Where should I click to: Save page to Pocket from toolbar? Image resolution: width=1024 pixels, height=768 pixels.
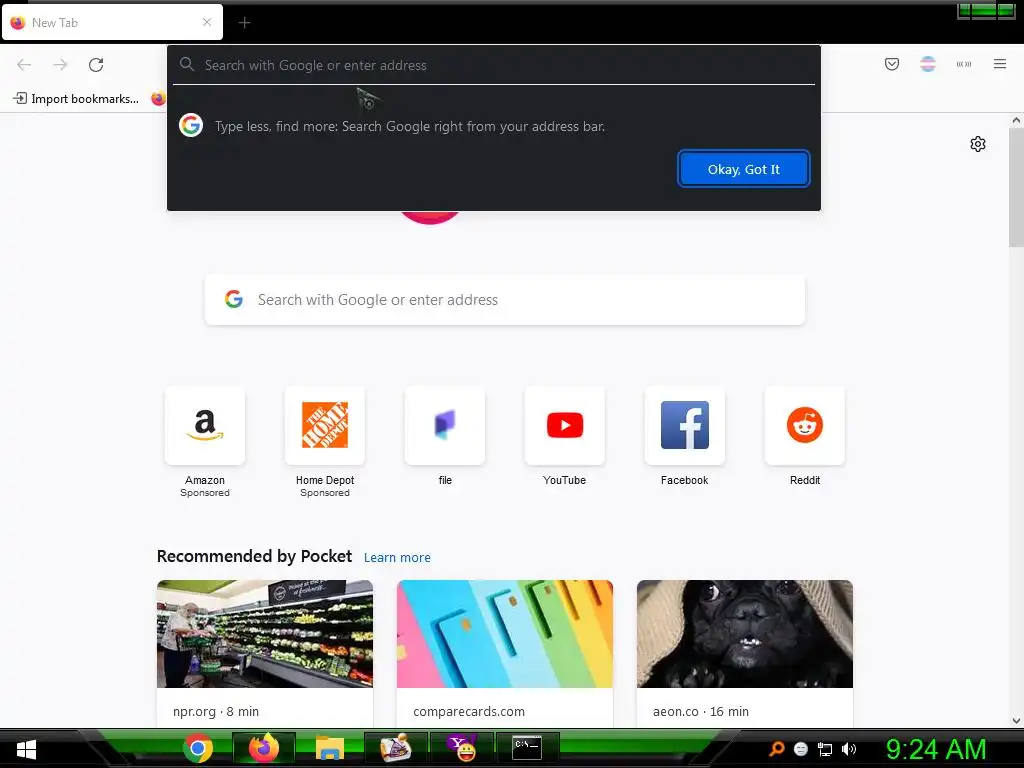click(x=891, y=64)
